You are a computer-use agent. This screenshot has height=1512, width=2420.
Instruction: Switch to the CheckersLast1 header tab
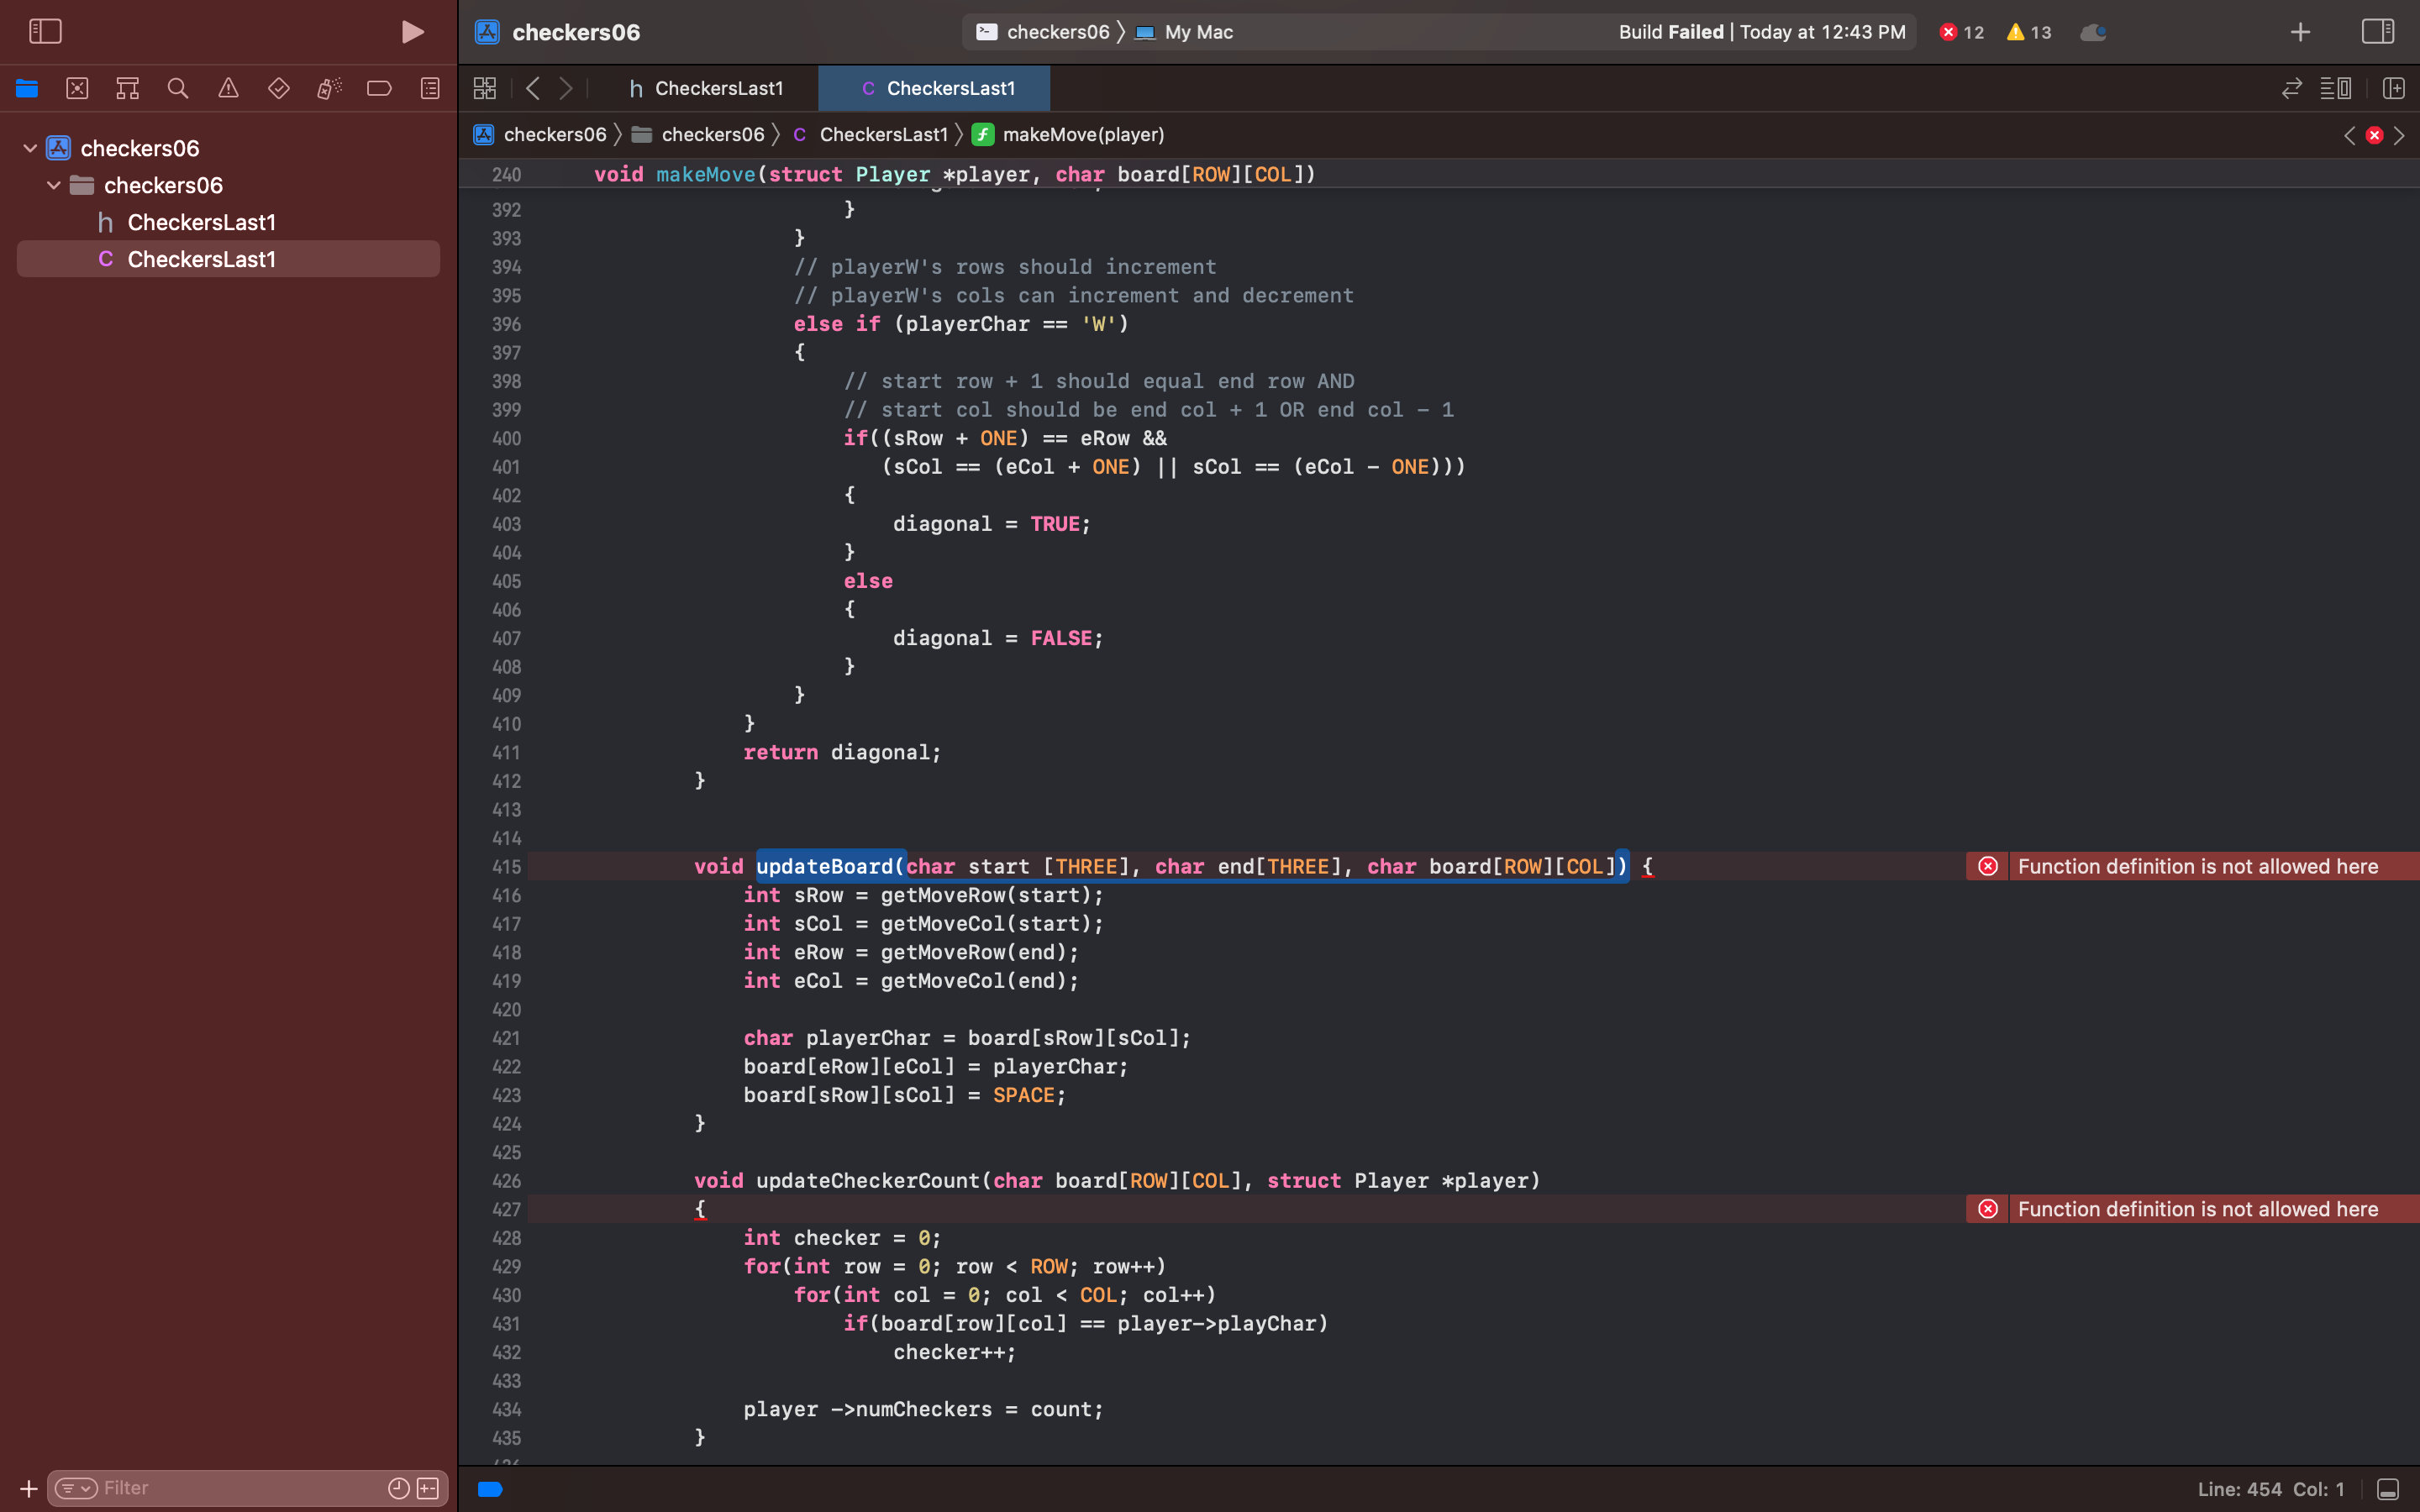click(x=710, y=88)
